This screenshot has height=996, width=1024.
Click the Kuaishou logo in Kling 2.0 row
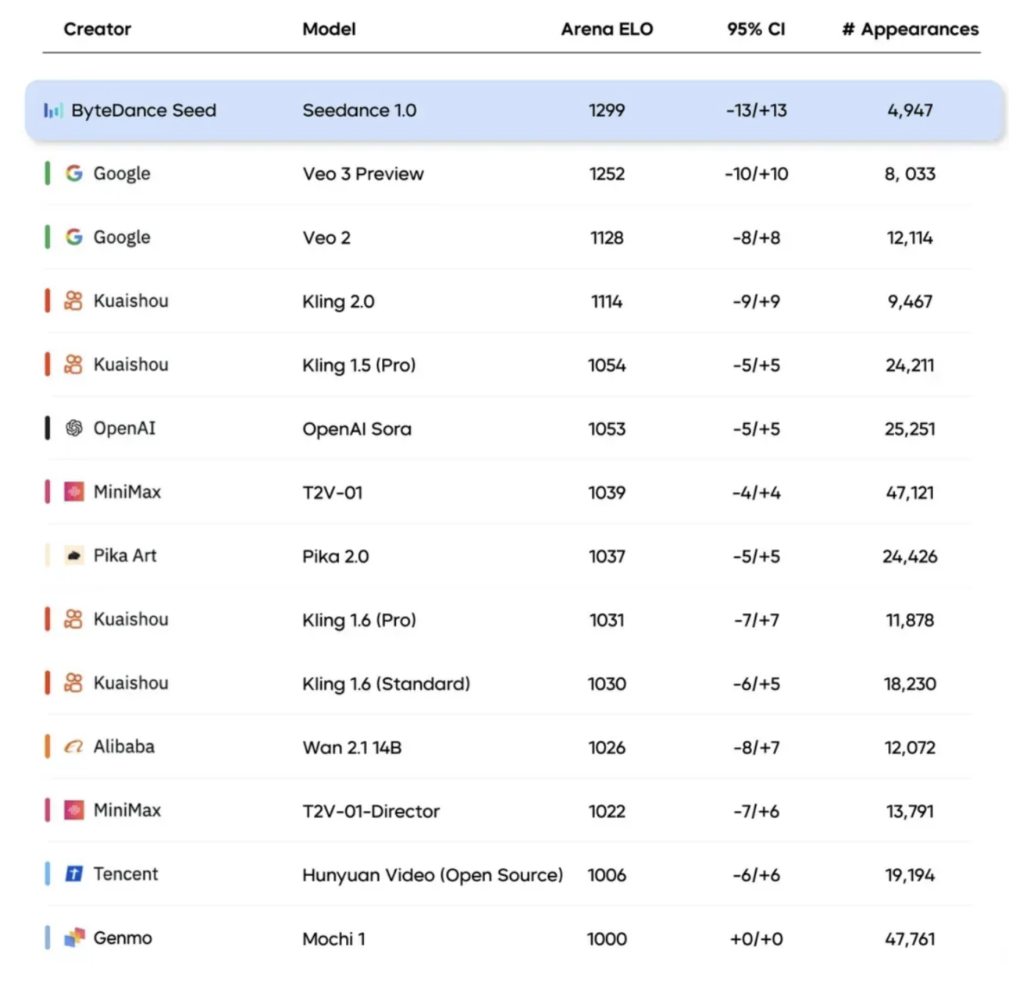(73, 300)
